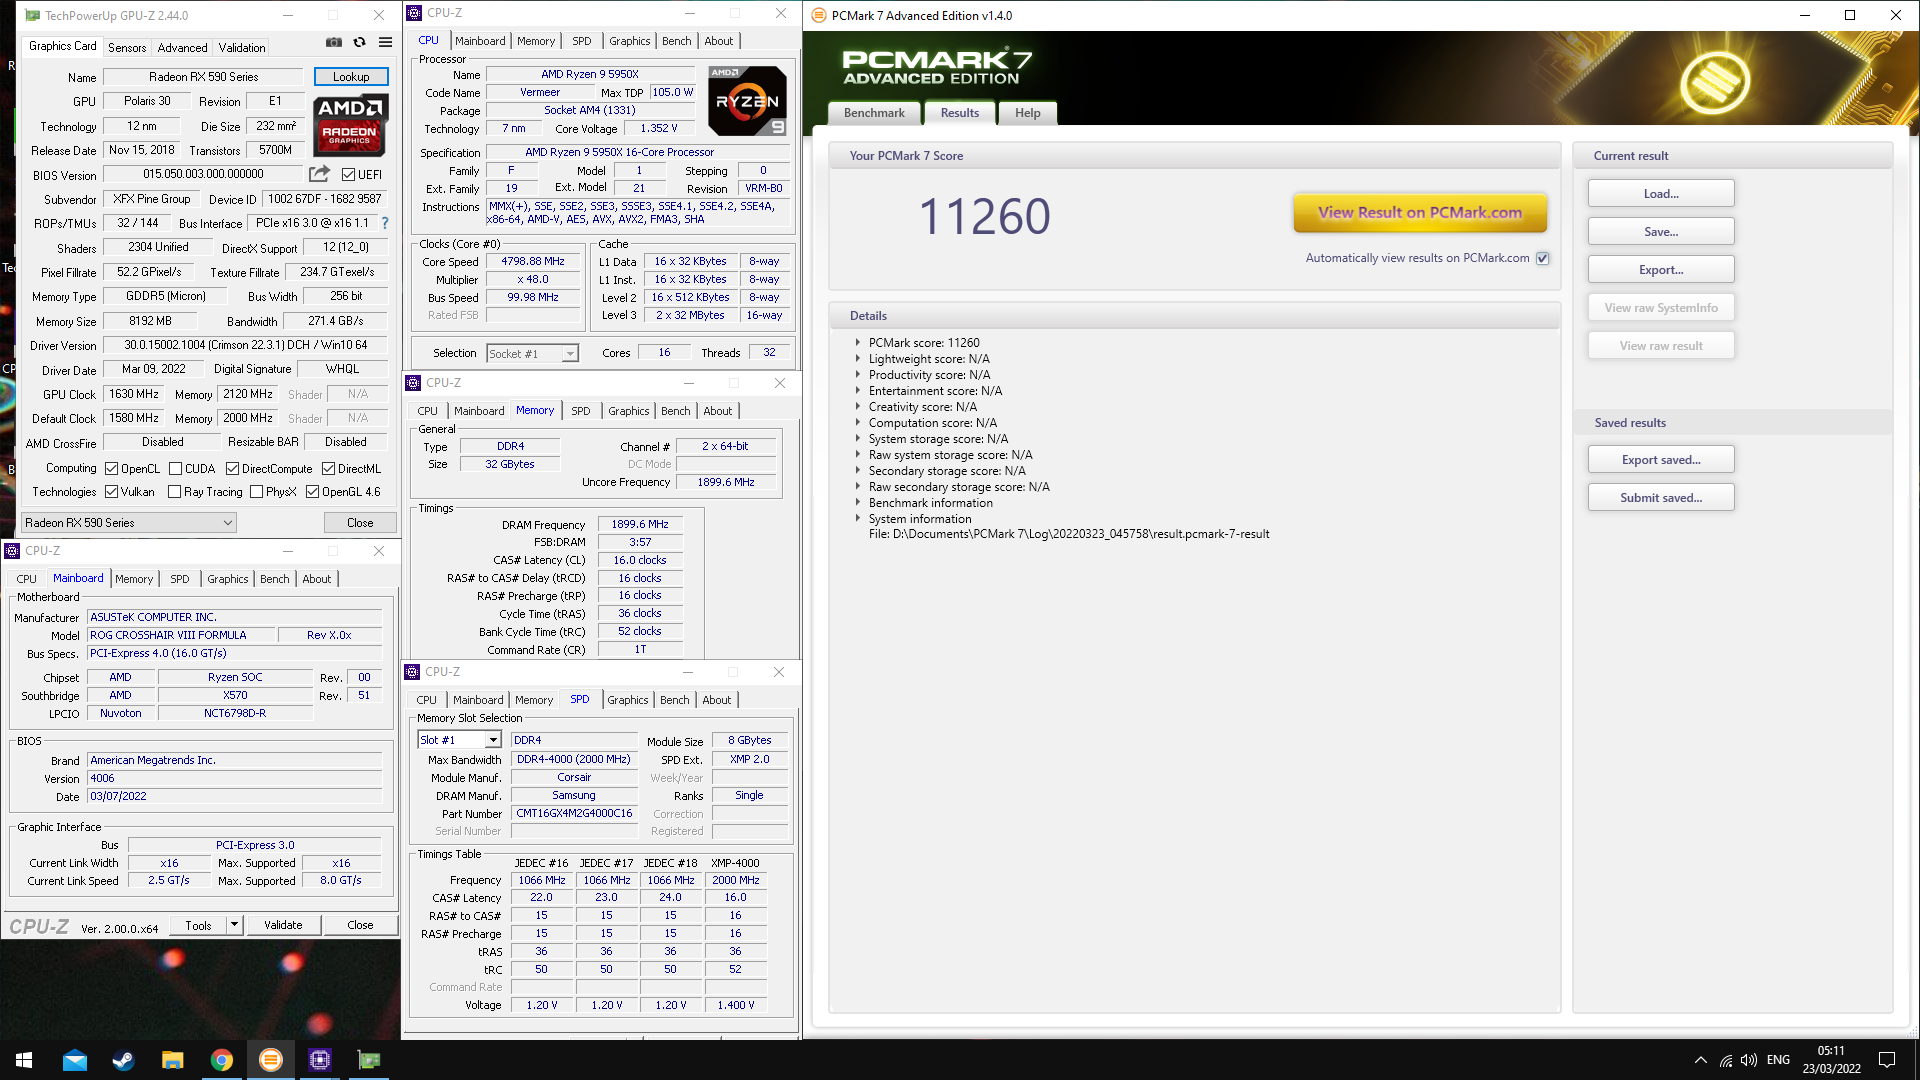
Task: Open the Windows notification center
Action: pos(1887,1060)
